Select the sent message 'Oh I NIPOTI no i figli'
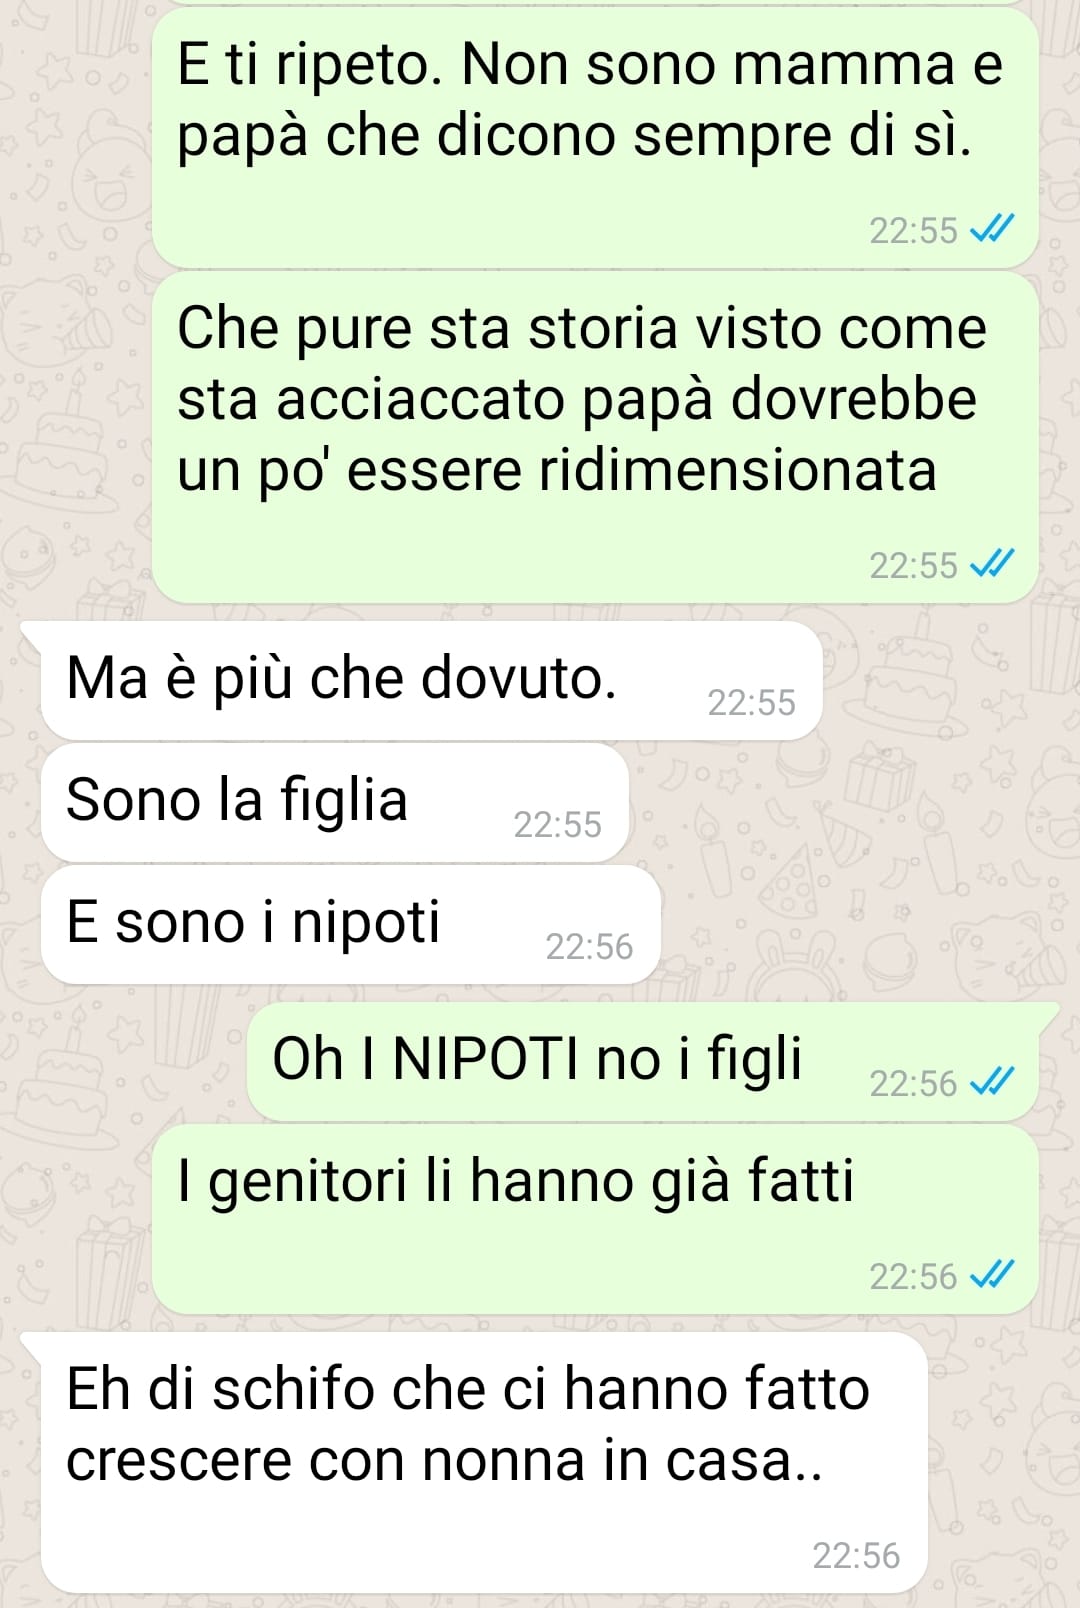 click(642, 1062)
